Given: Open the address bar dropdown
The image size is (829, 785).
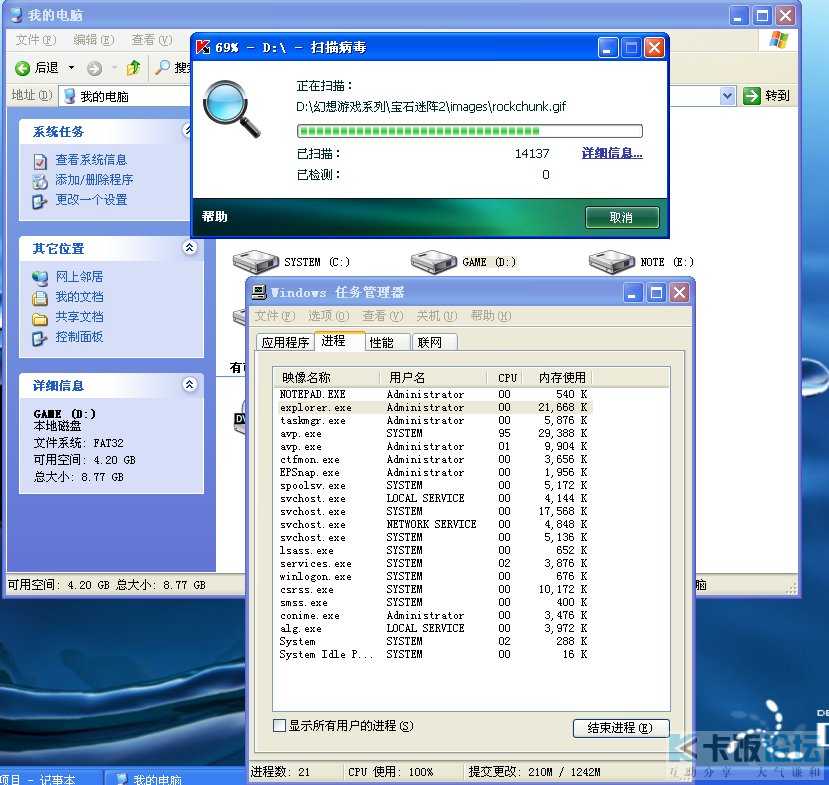Looking at the screenshot, I should tap(727, 96).
